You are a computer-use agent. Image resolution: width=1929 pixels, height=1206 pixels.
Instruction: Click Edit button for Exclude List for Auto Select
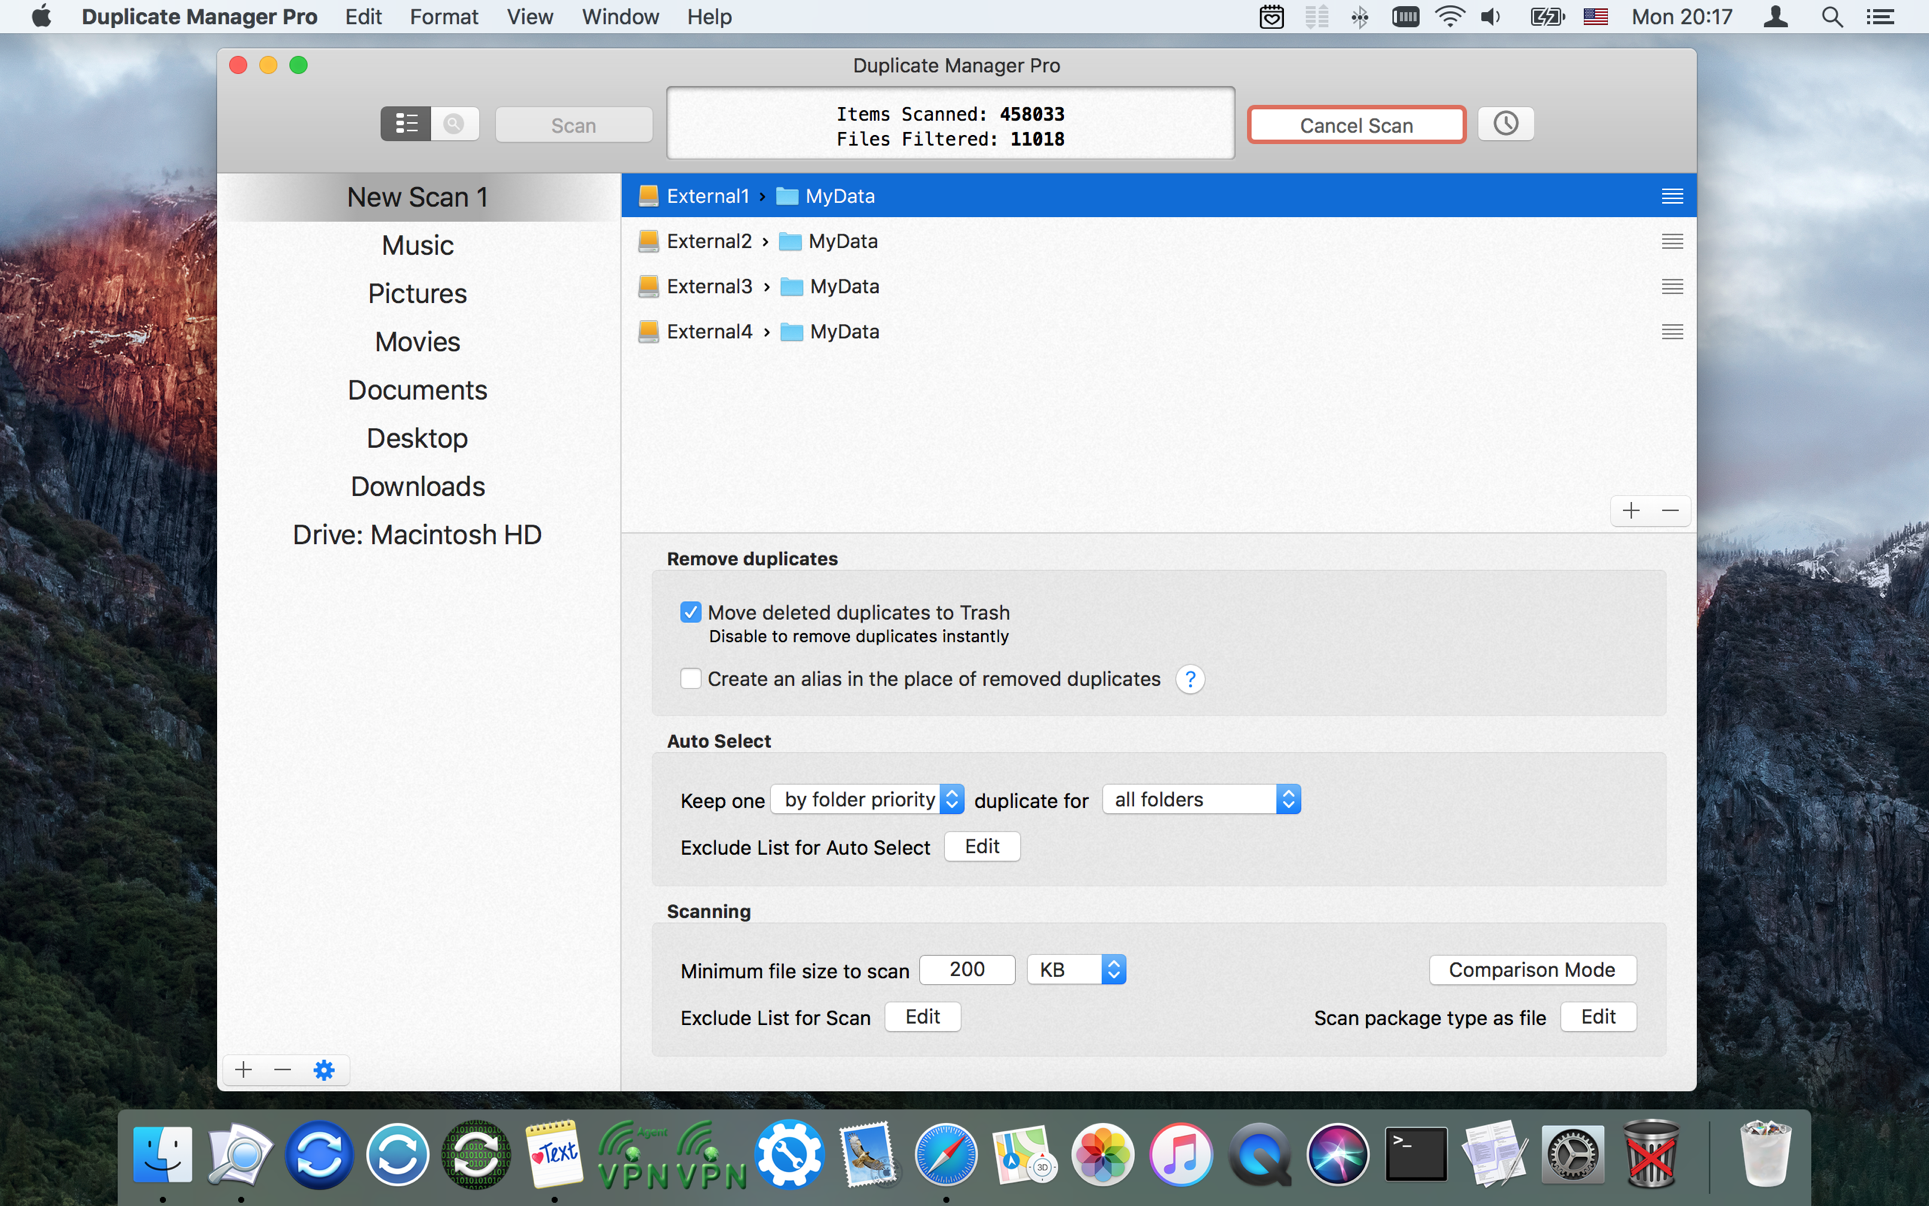[982, 845]
